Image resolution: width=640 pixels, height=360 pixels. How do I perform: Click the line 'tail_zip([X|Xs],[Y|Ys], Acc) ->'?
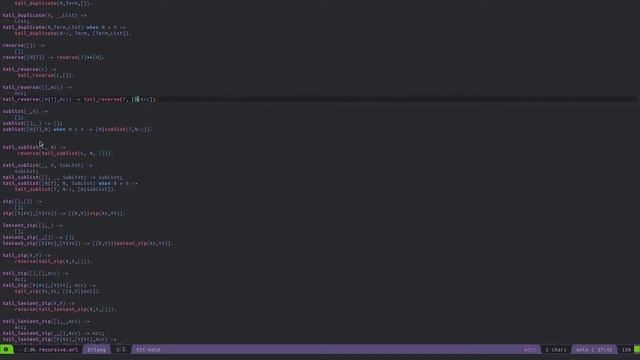click(49, 285)
